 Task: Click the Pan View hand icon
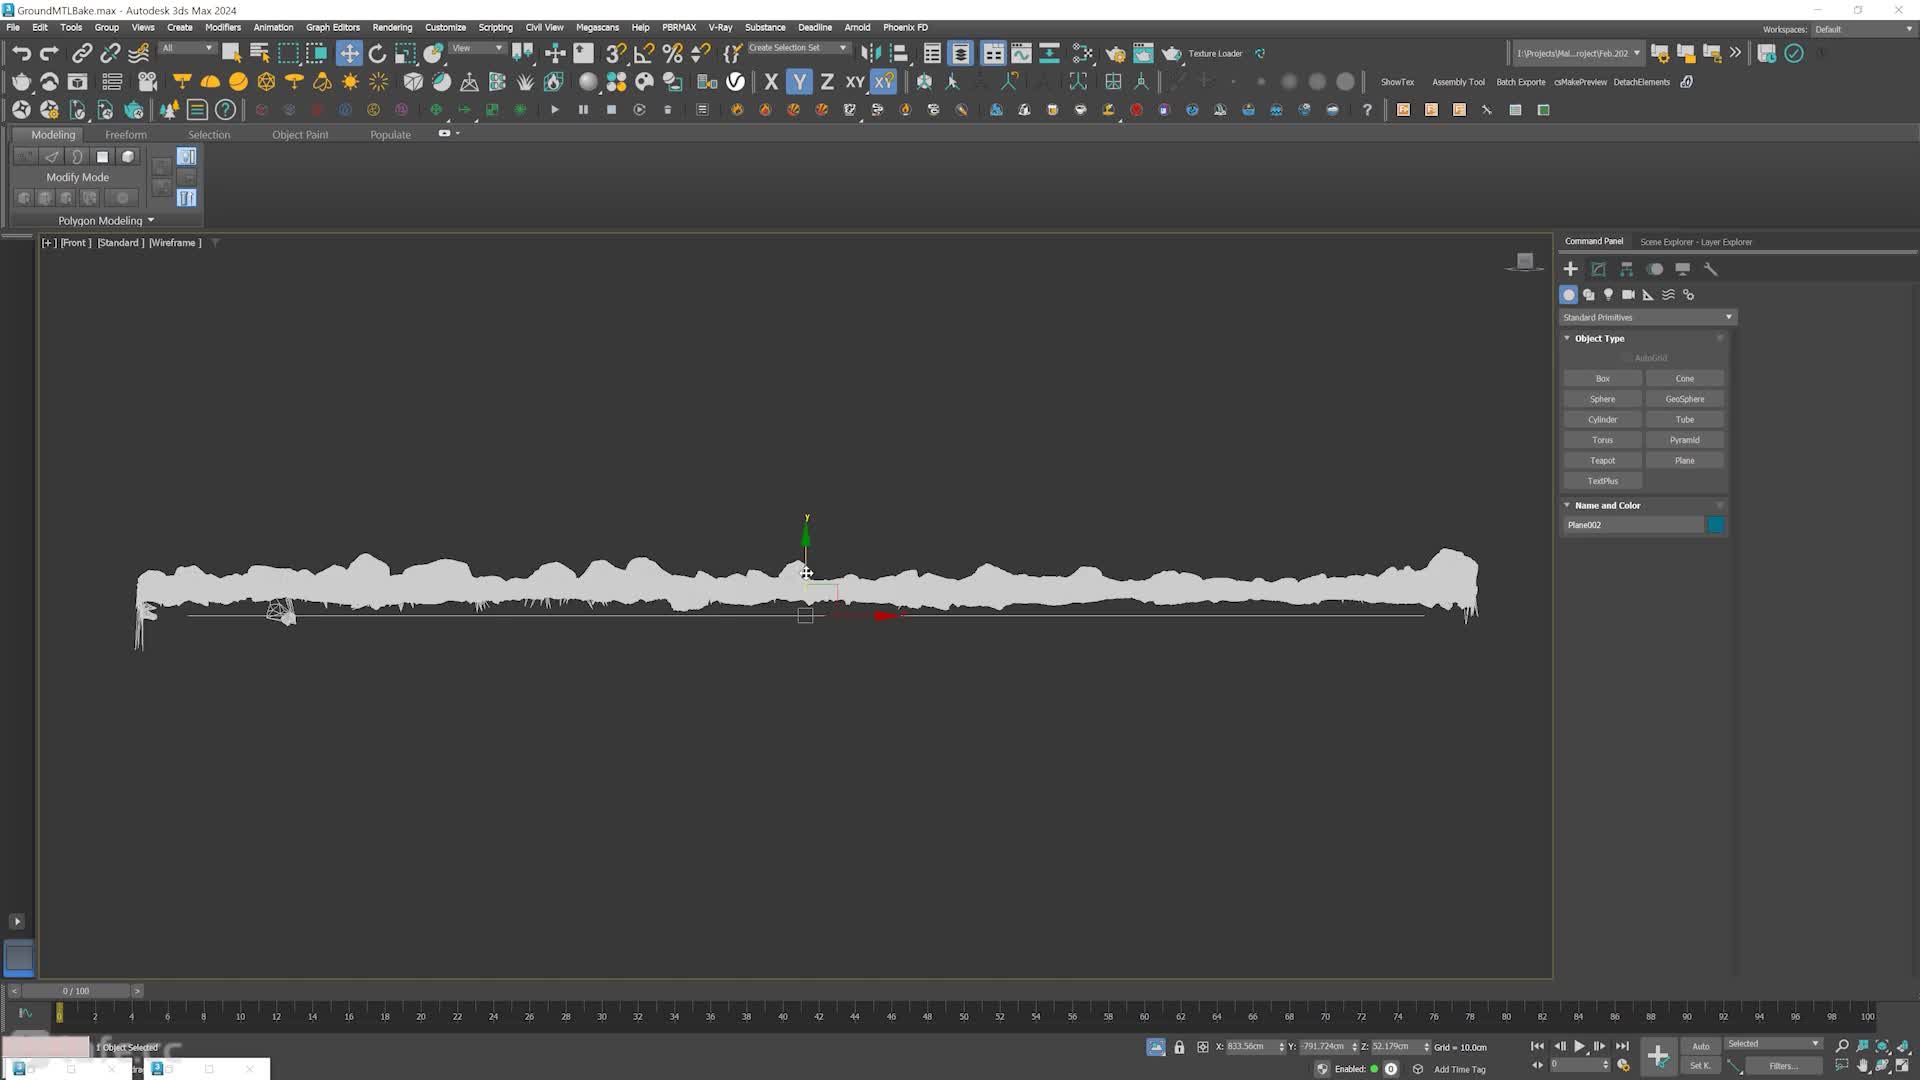[1862, 1066]
